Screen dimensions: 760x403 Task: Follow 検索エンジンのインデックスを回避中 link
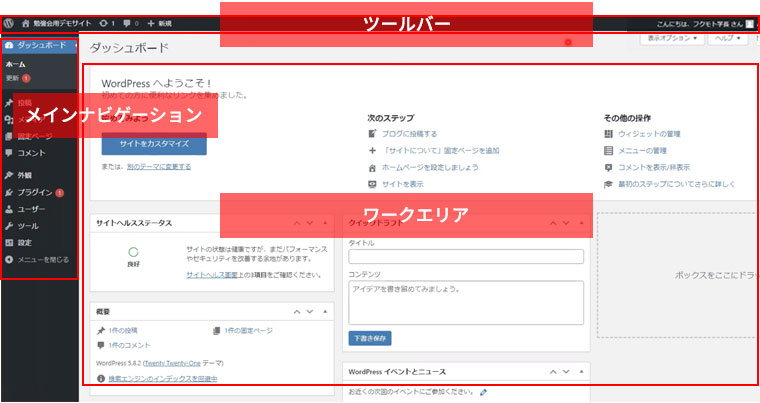(x=163, y=378)
